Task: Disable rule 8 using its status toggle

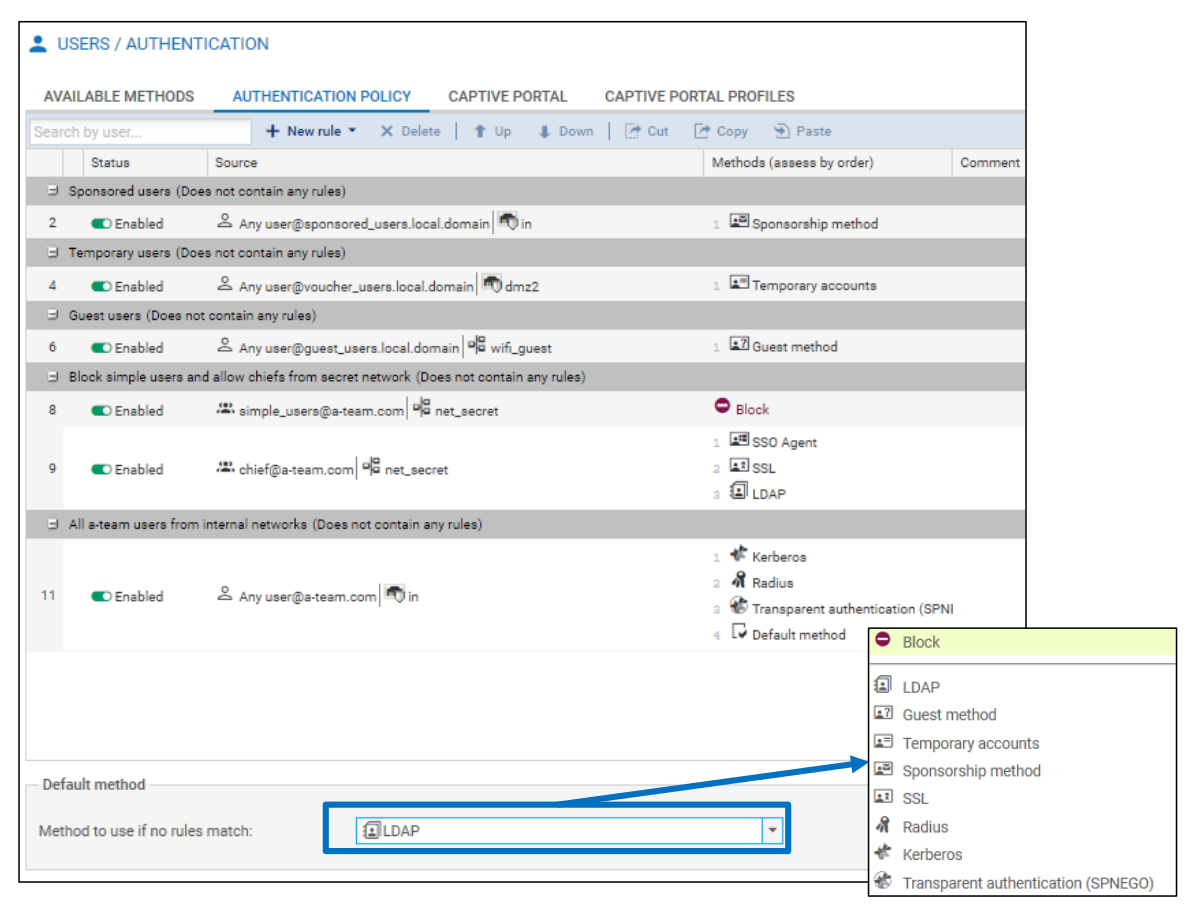Action: click(x=101, y=410)
